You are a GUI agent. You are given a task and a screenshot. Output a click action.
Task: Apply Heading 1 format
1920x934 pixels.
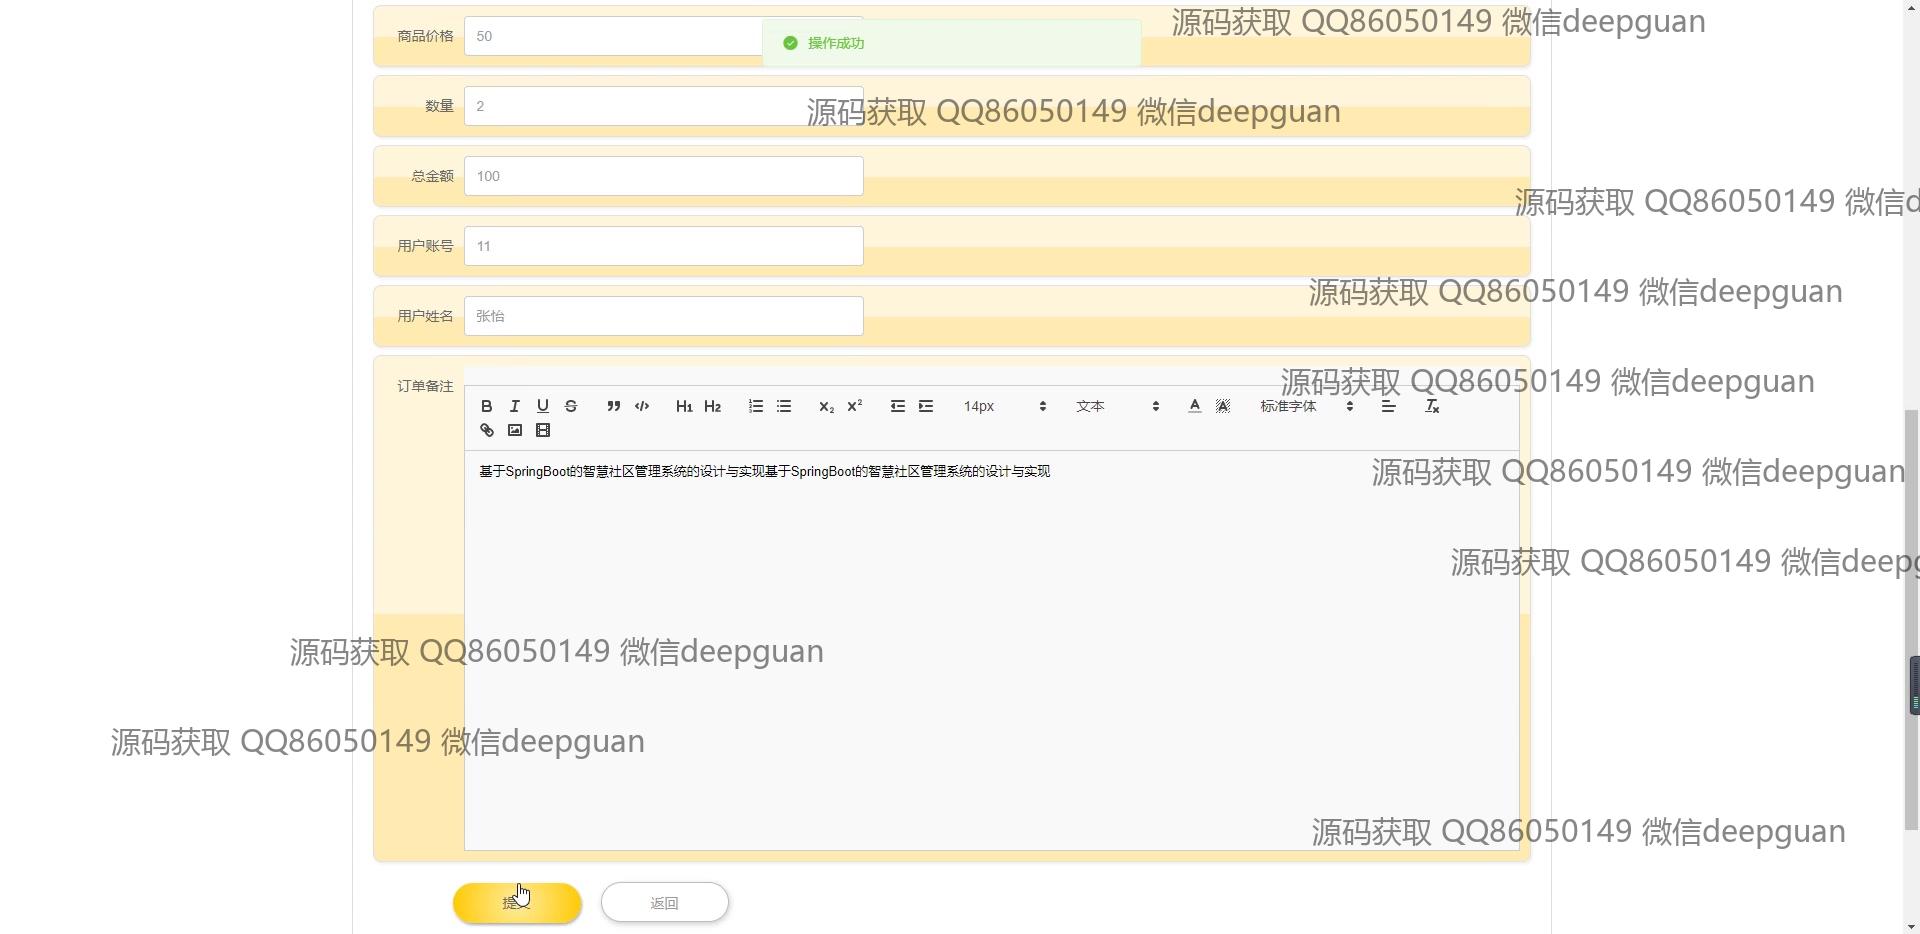click(684, 406)
